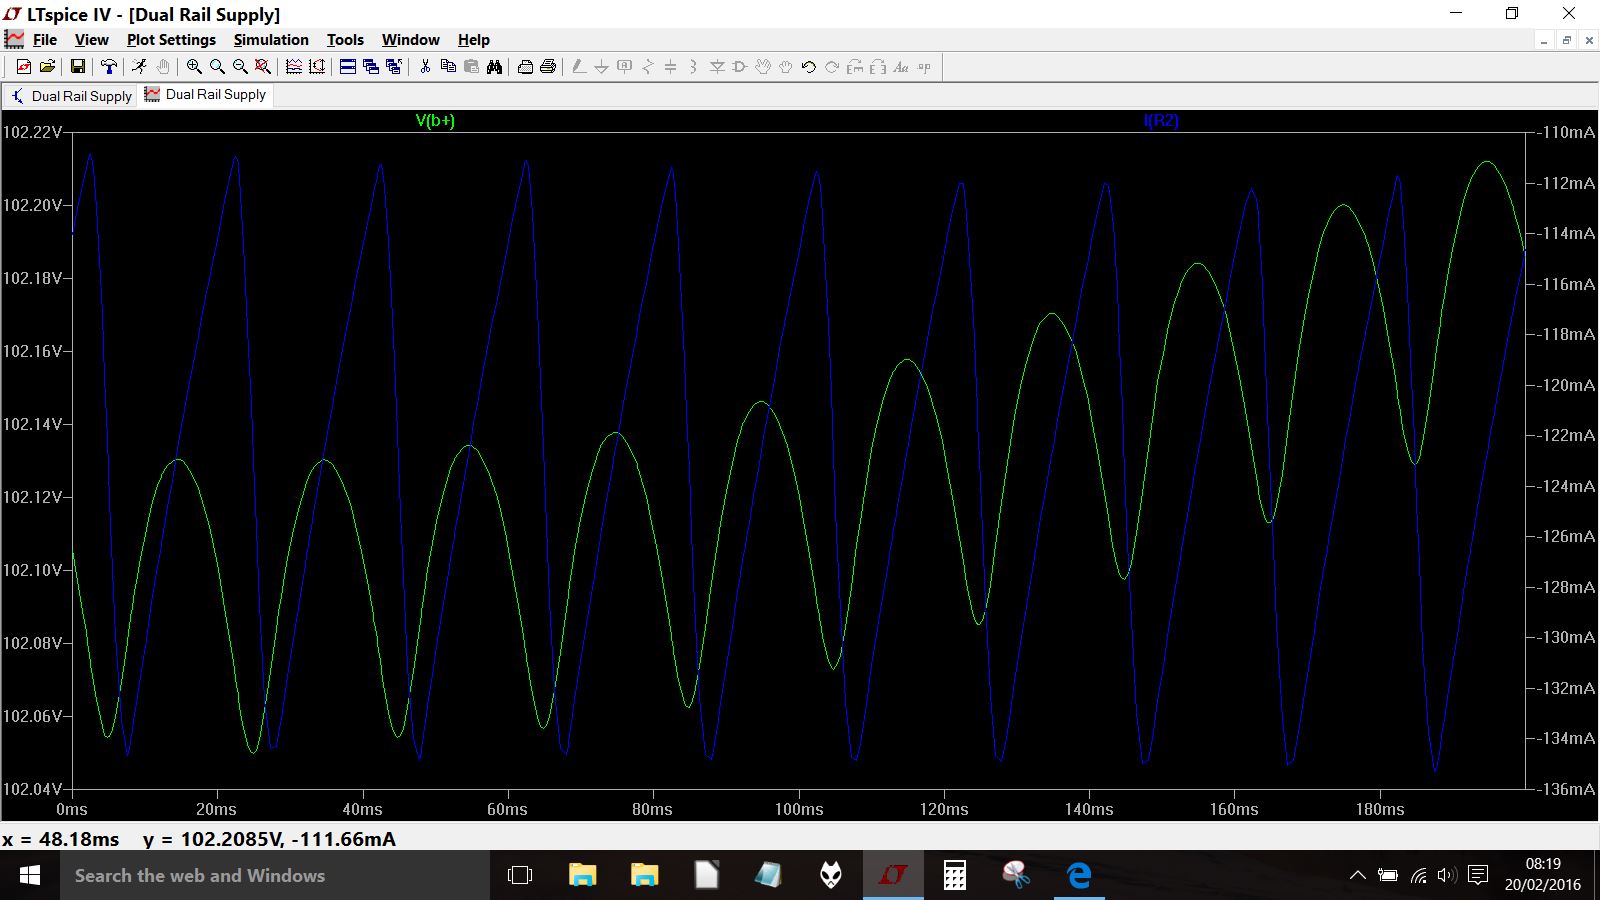Click the New Schematic toolbar icon

pyautogui.click(x=24, y=67)
